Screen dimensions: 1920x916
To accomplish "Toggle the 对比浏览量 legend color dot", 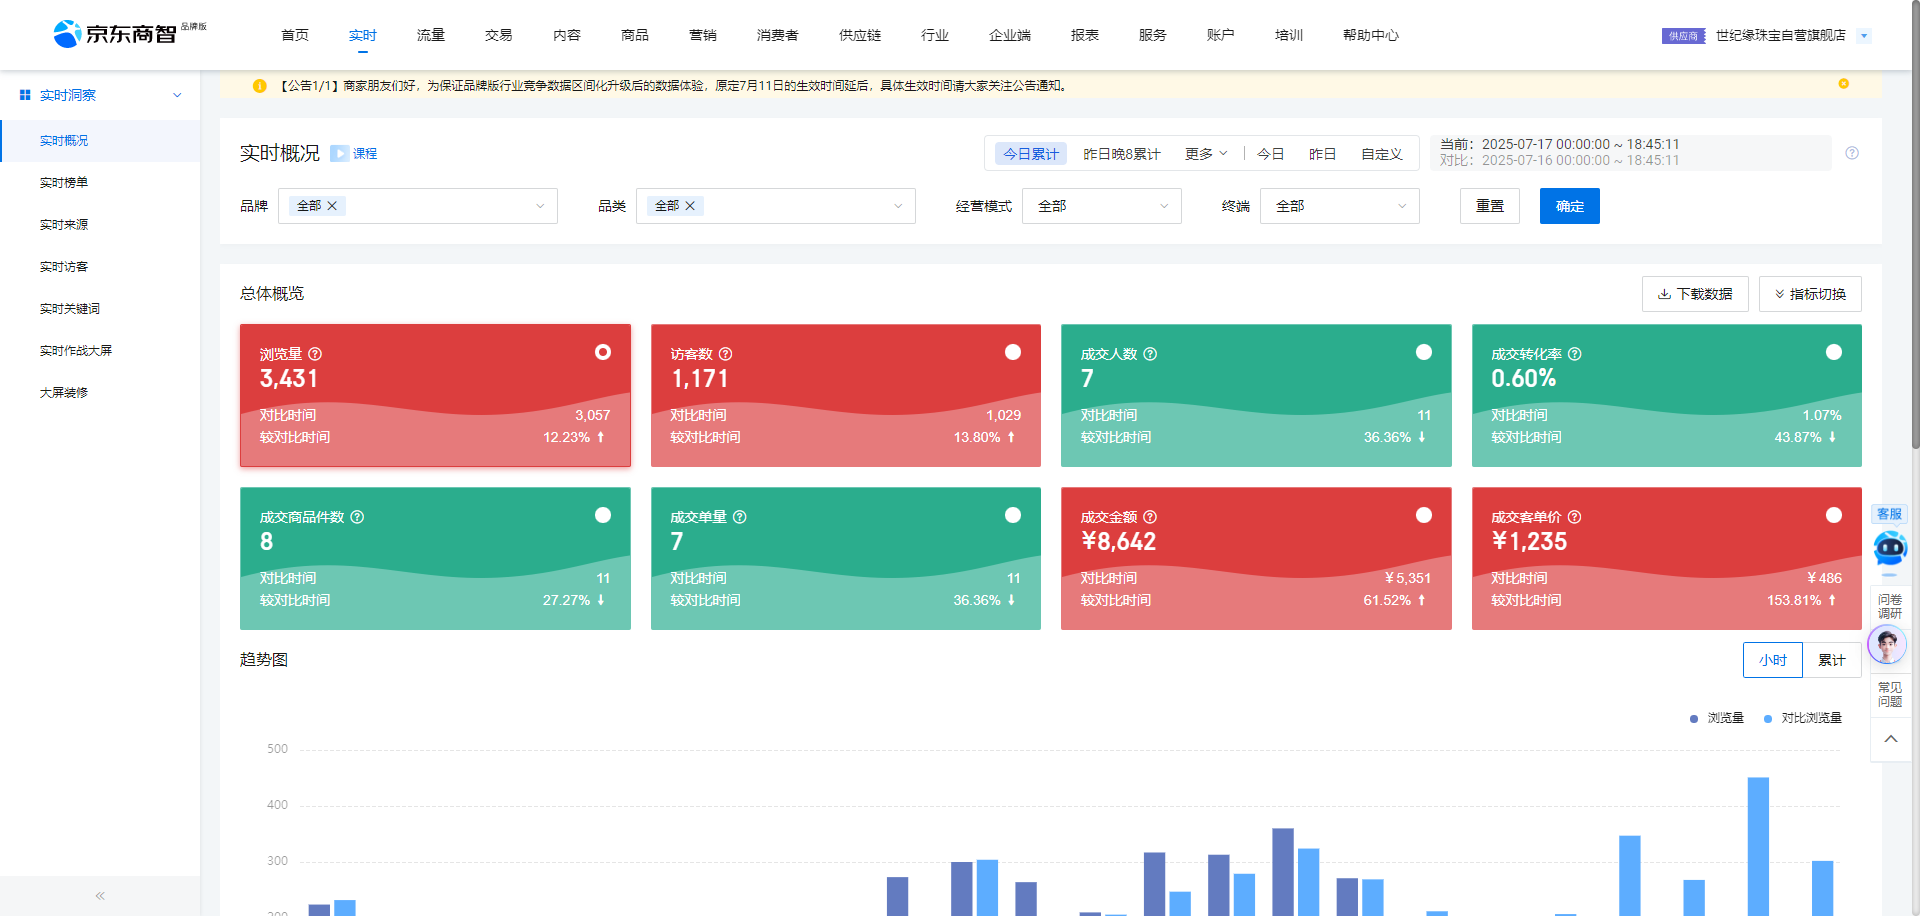I will pos(1768,719).
